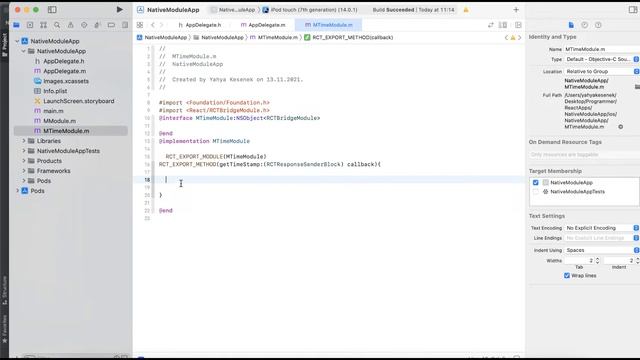Image resolution: width=640 pixels, height=360 pixels.
Task: Toggle the Wrap lines checkbox
Action: pos(567,276)
